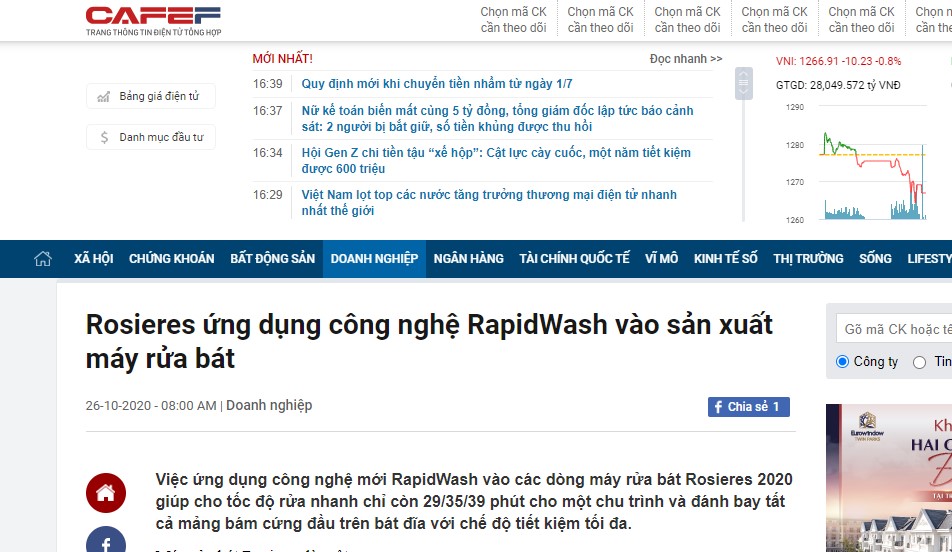Open the XÃ HỘI menu
The image size is (952, 552).
(x=94, y=259)
